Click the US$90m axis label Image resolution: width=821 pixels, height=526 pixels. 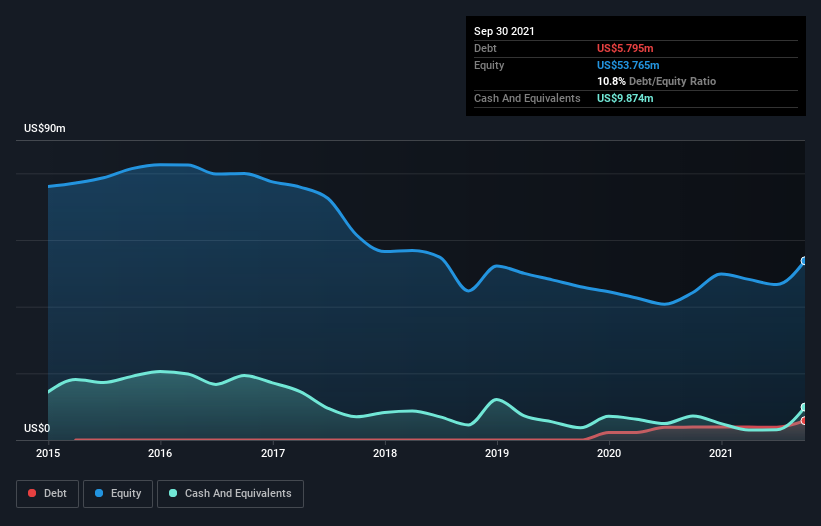(45, 128)
